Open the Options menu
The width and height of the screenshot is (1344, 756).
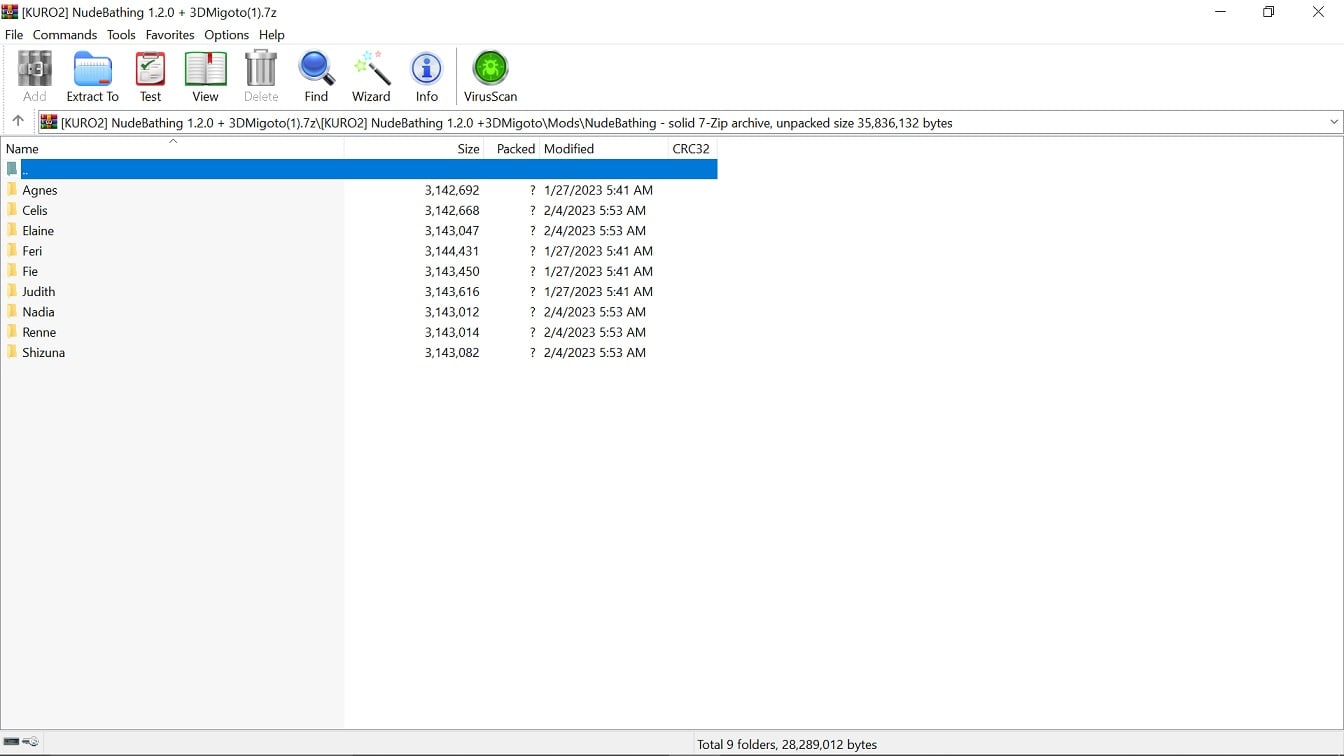click(x=226, y=35)
